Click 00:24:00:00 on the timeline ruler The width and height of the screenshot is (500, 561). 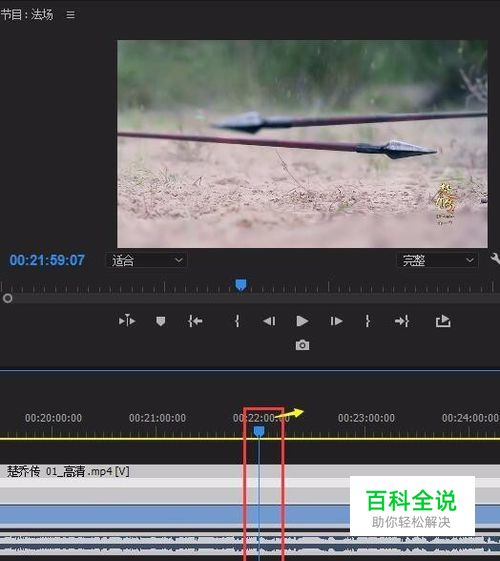pos(470,418)
